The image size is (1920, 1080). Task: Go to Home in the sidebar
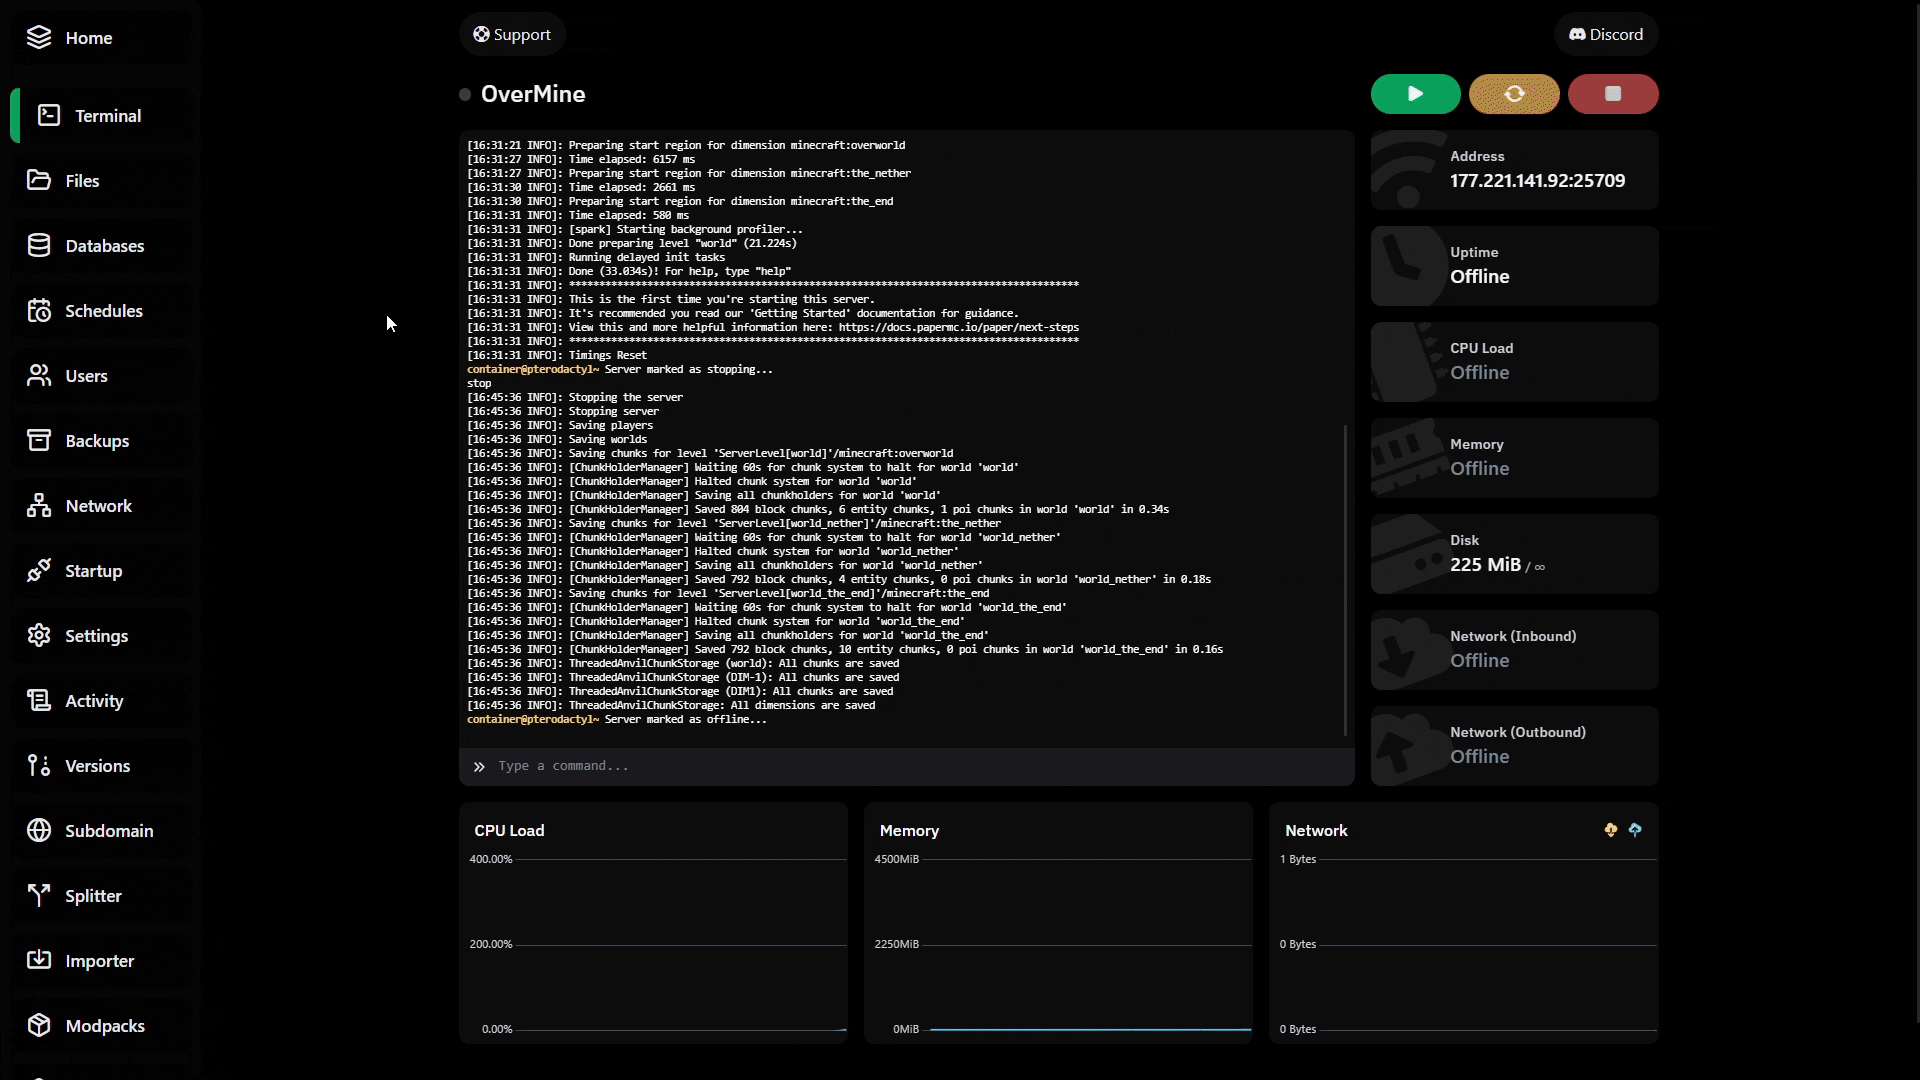tap(88, 38)
